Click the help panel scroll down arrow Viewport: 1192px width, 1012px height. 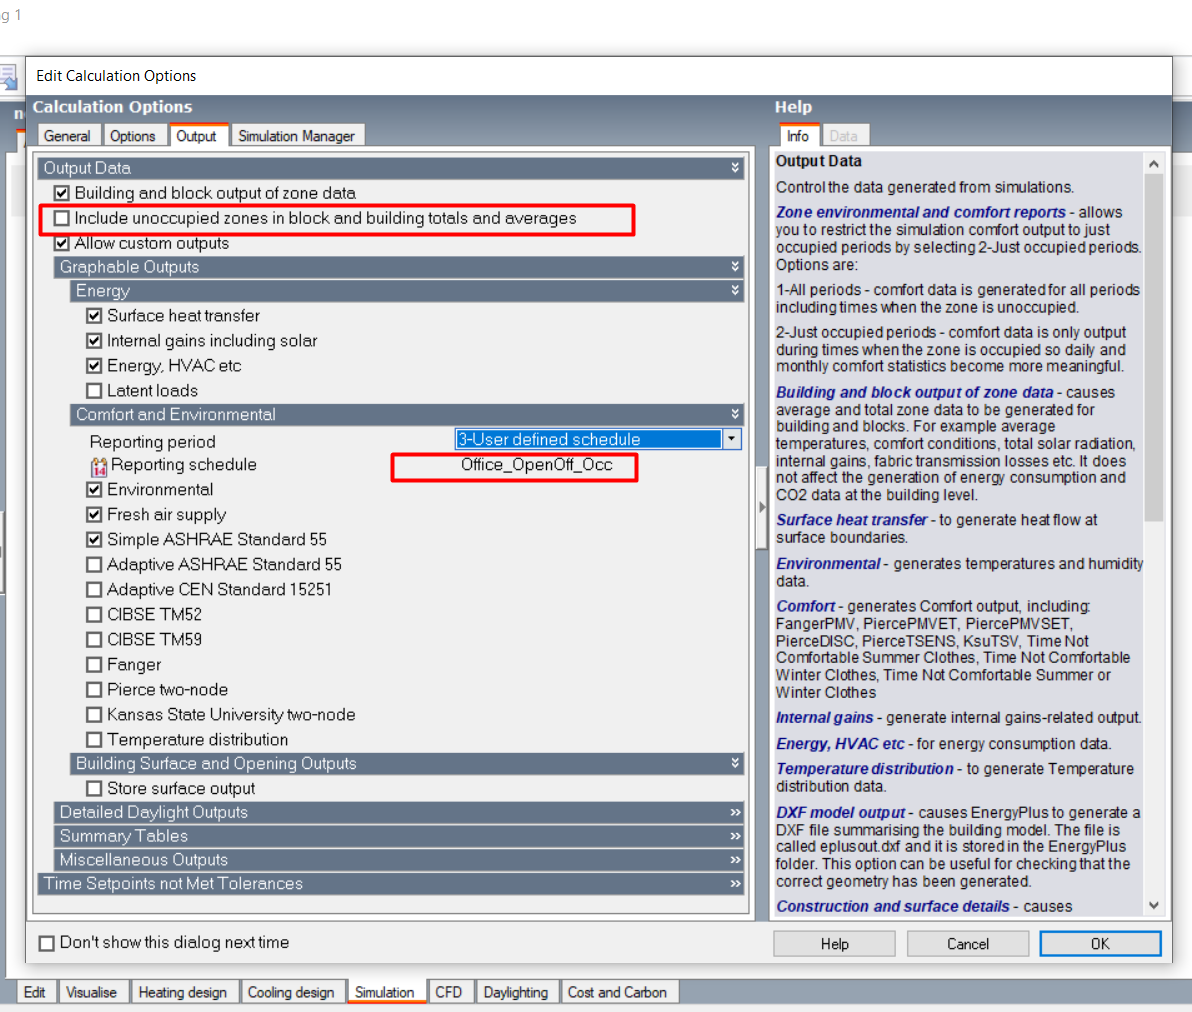(1154, 906)
